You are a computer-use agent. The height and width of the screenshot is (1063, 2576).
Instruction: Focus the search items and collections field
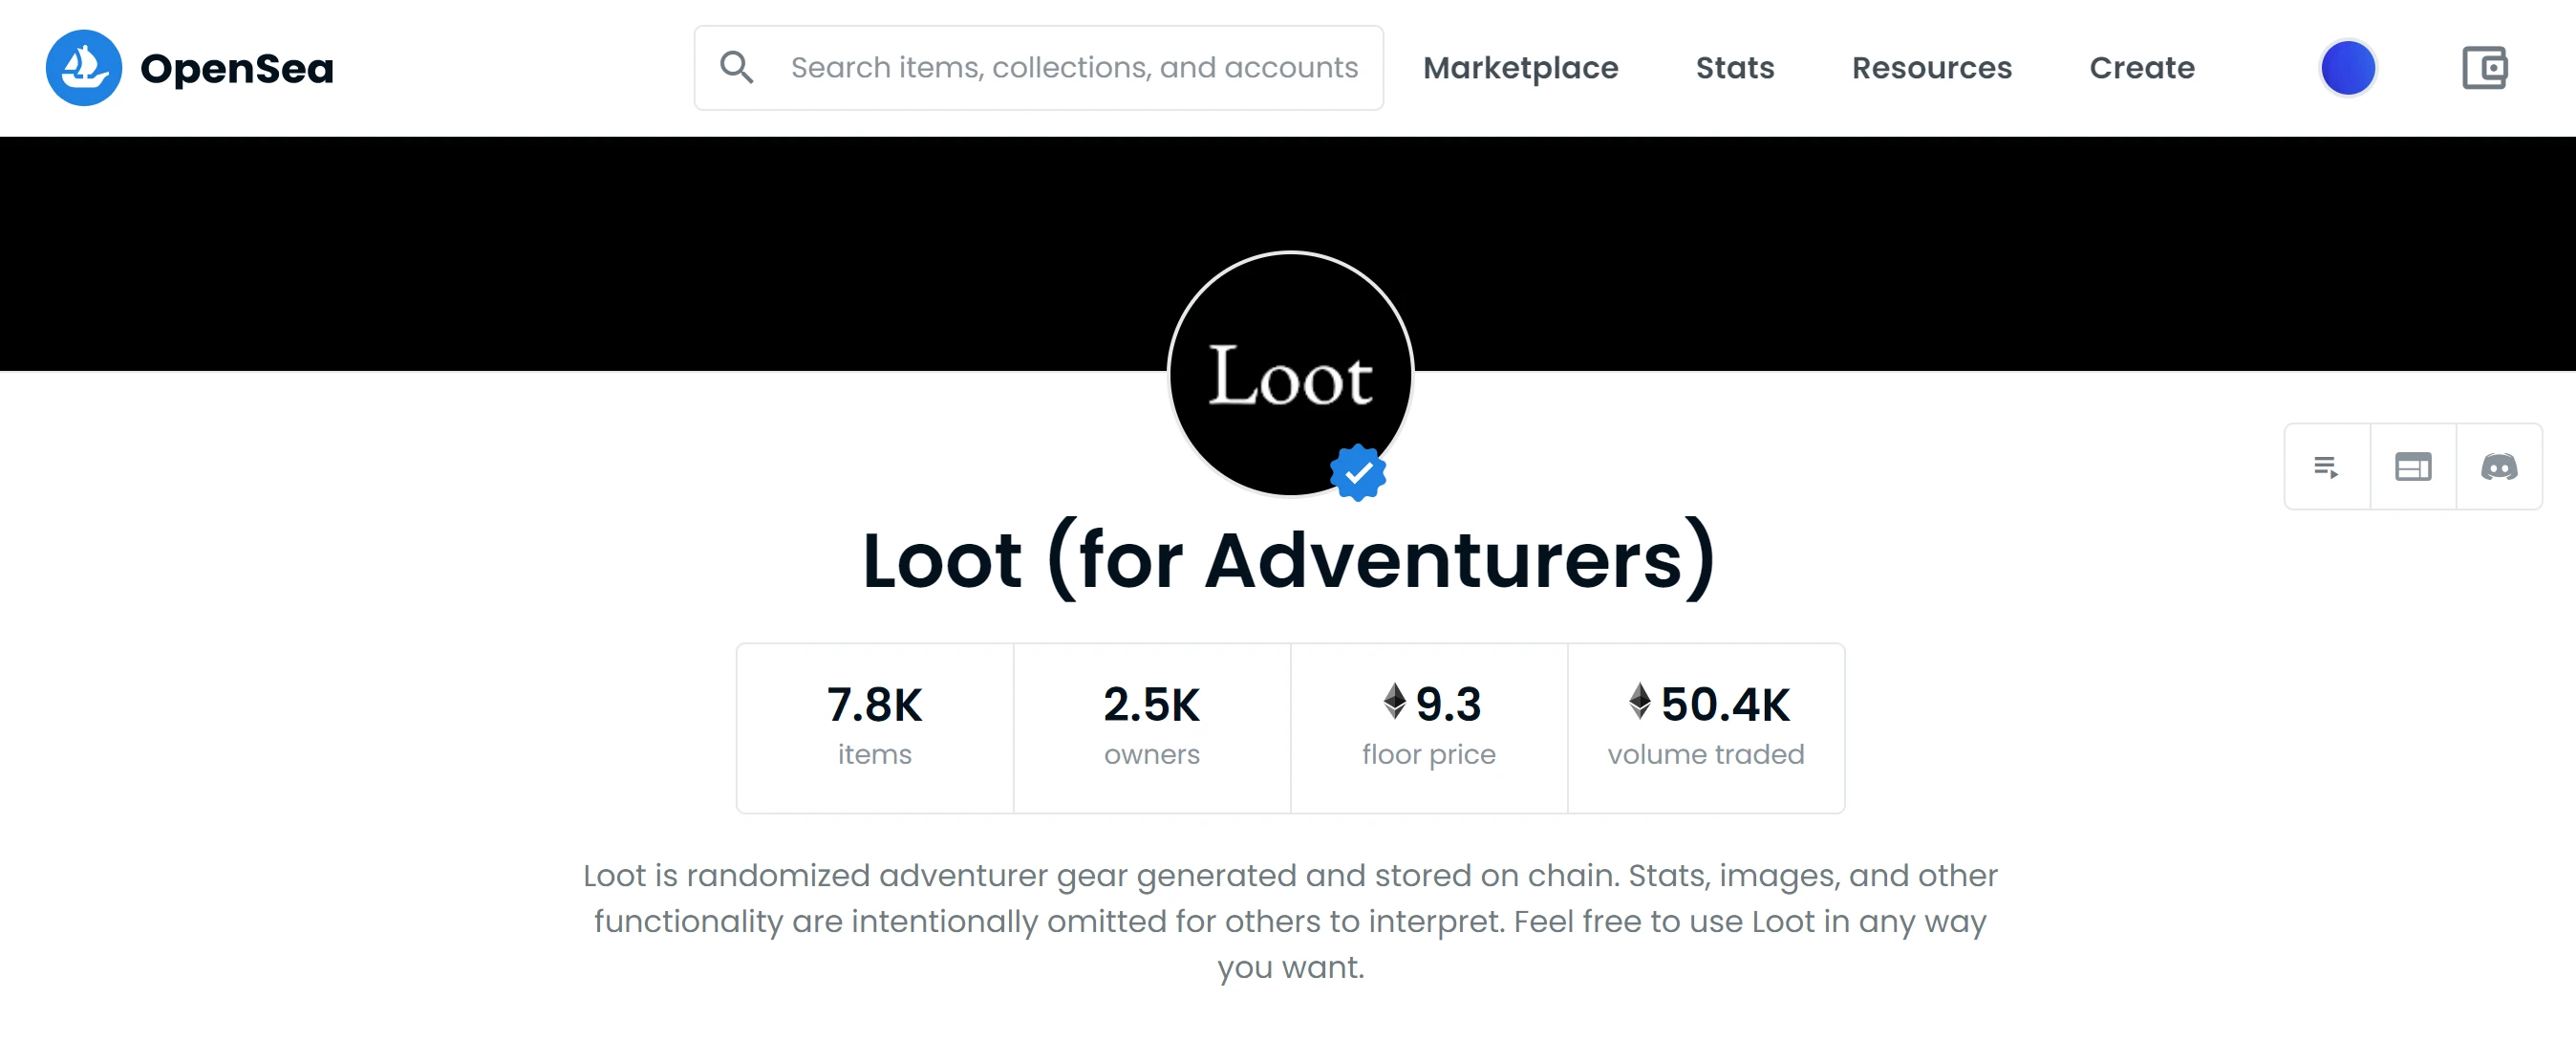tap(1039, 68)
